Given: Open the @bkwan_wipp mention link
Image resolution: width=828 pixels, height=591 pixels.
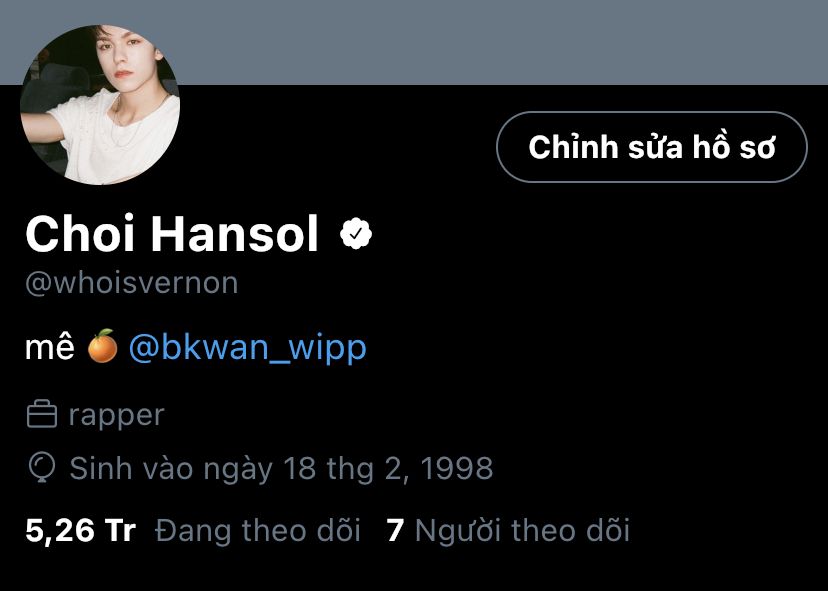Looking at the screenshot, I should (248, 348).
